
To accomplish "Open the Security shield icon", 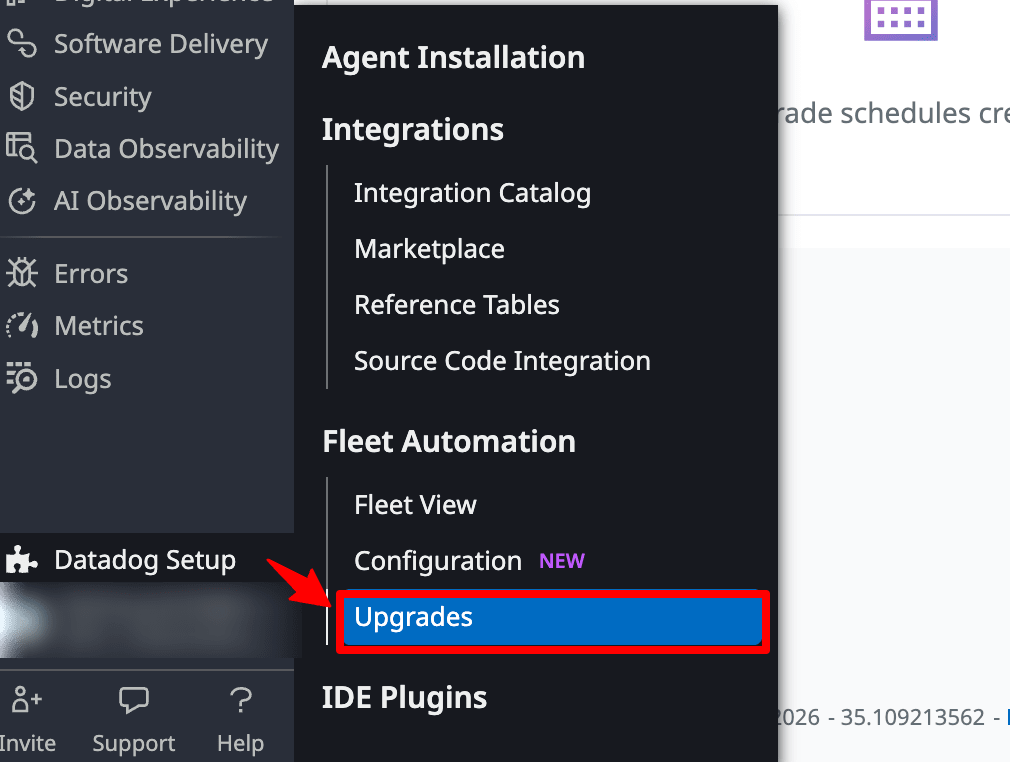I will (x=21, y=96).
